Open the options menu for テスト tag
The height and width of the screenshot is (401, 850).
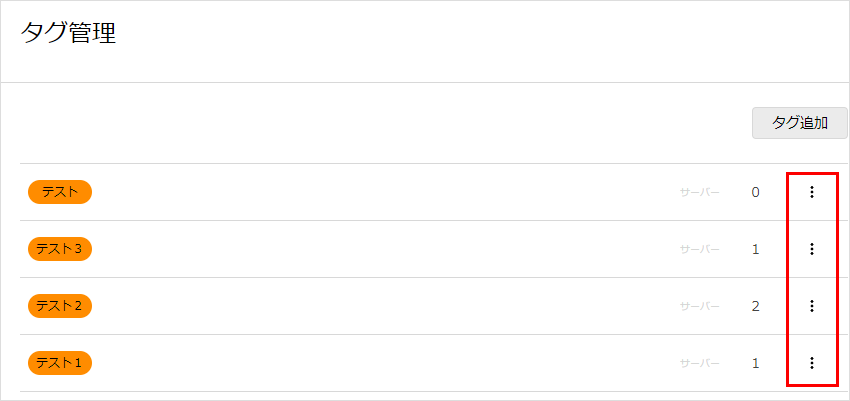tap(812, 192)
